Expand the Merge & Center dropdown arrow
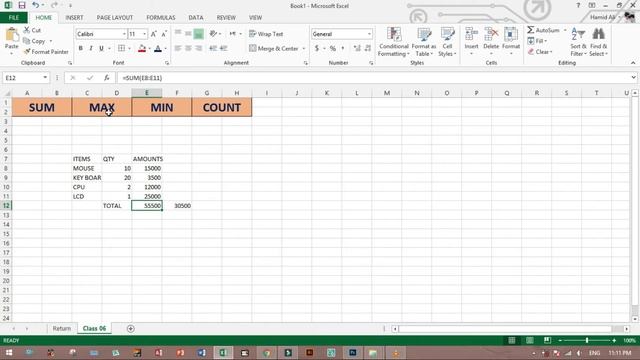The height and width of the screenshot is (360, 640). tap(304, 49)
